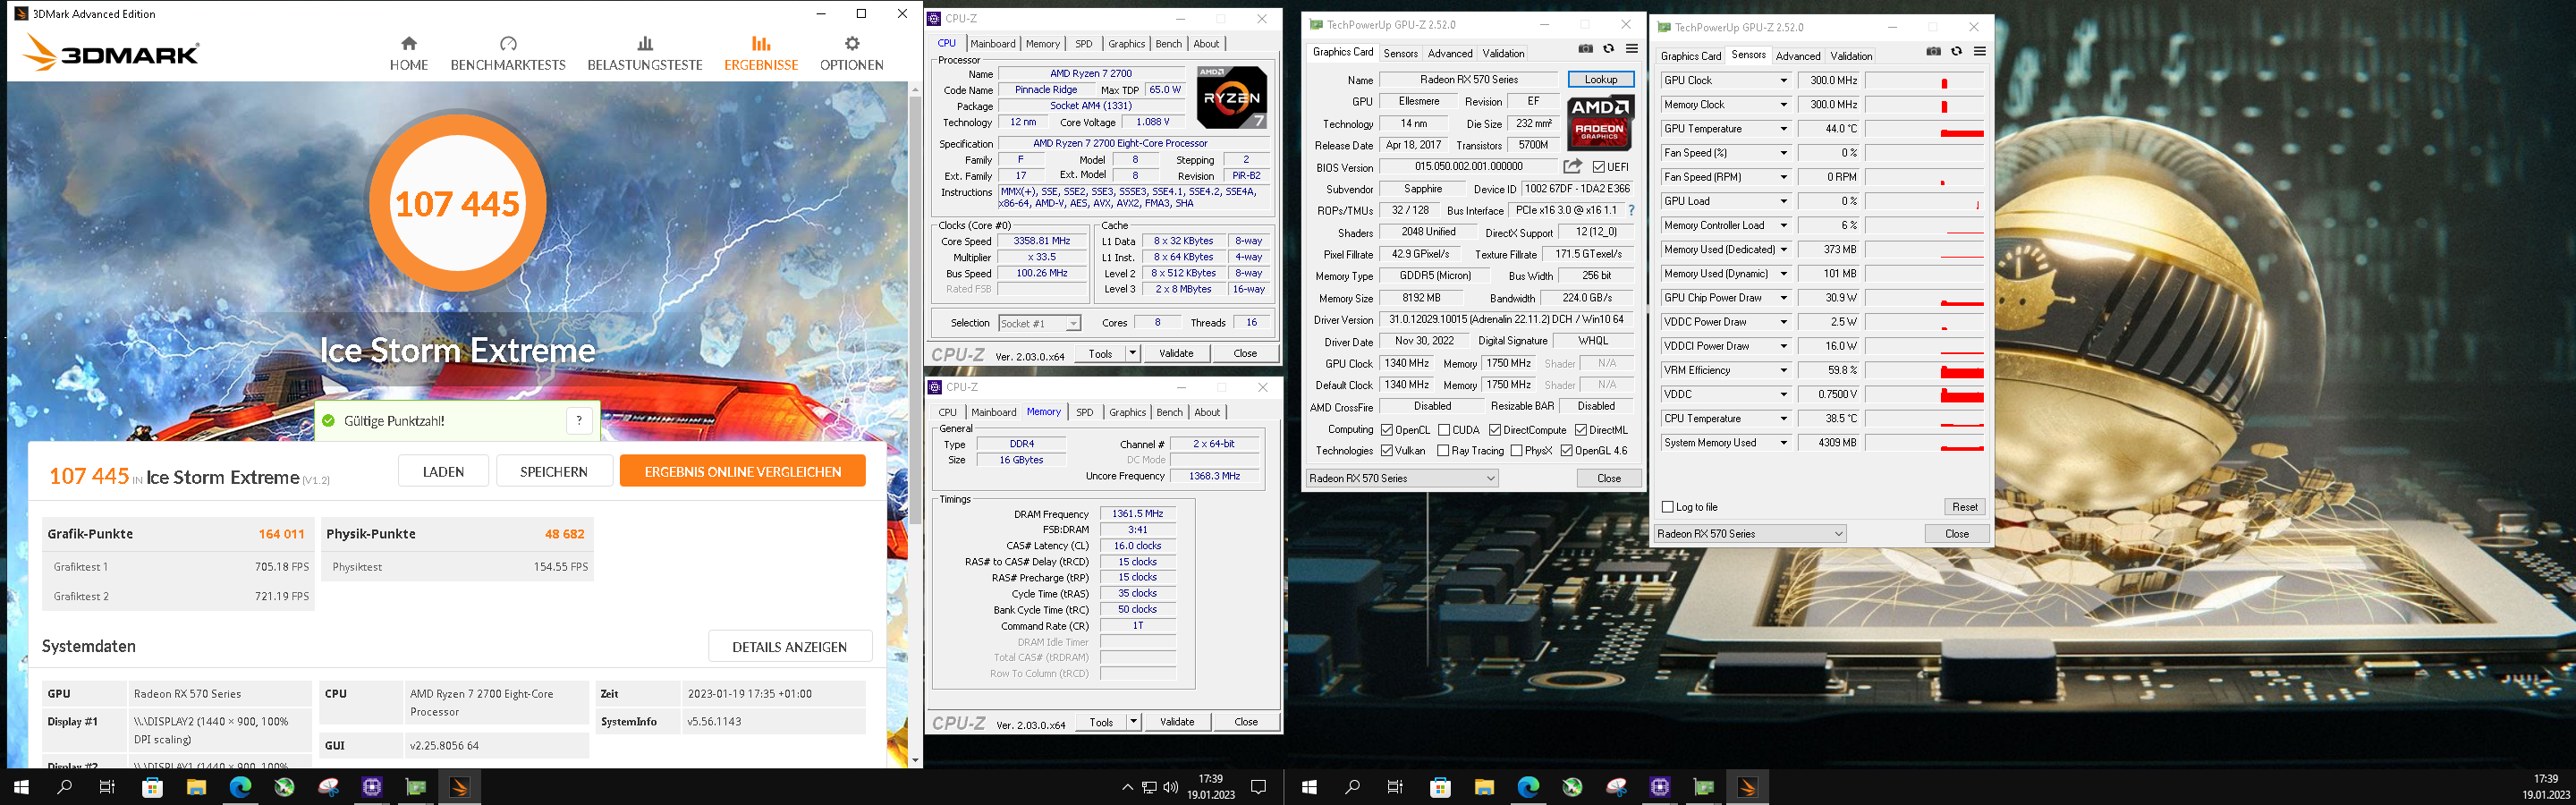Screen dimensions: 2576x805
Task: Open OPTIONEN gear in 3DMark
Action: [x=851, y=54]
